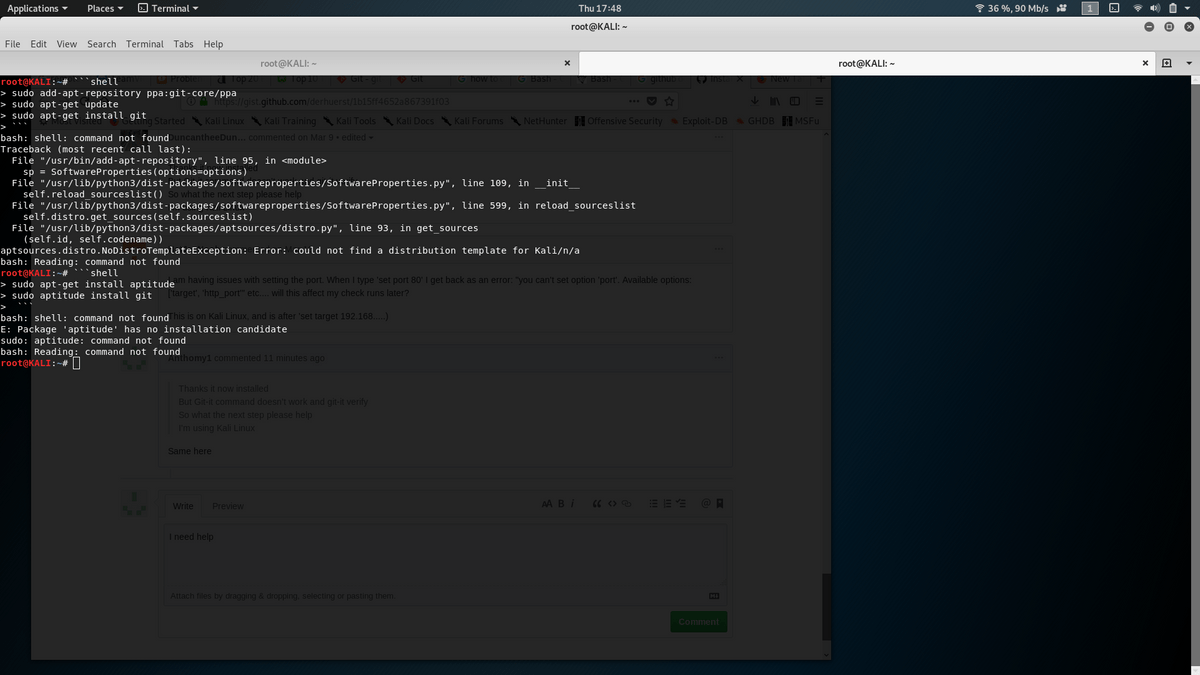
Task: Toggle bold formatting in the comment editor
Action: [x=560, y=504]
